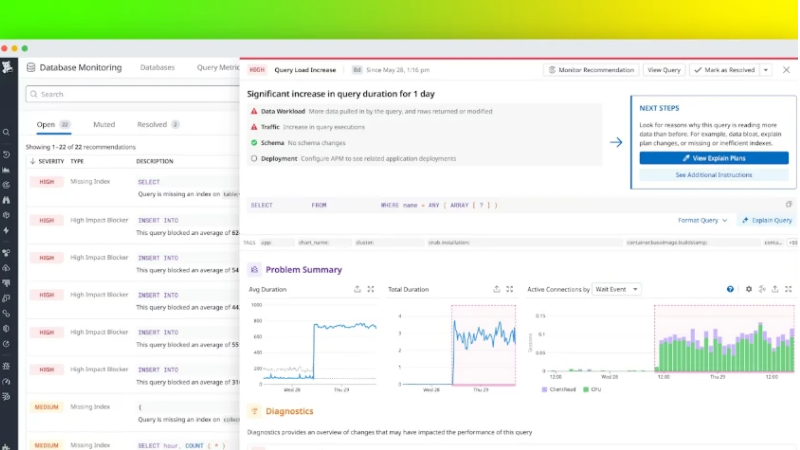Image resolution: width=800 pixels, height=450 pixels.
Task: Click the Datadog logo in the sidebar
Action: click(7, 68)
